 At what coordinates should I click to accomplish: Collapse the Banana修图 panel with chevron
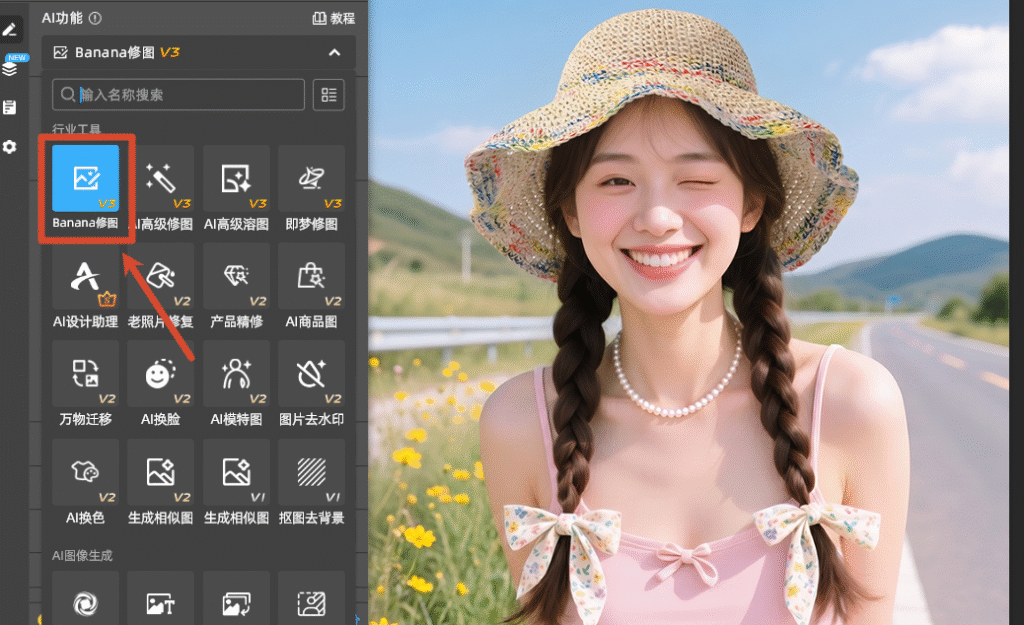coord(334,53)
